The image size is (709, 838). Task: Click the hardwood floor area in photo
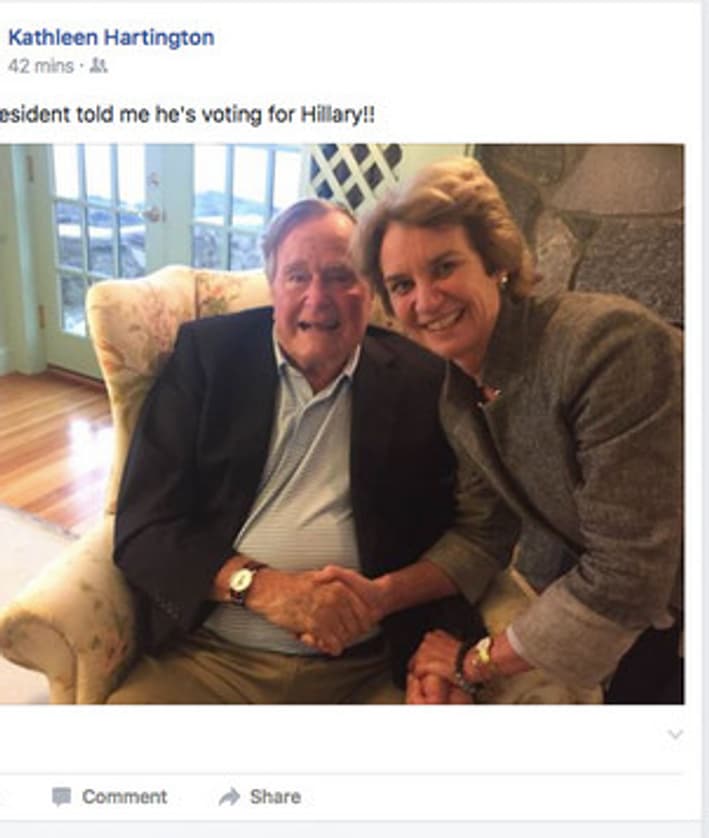53,444
